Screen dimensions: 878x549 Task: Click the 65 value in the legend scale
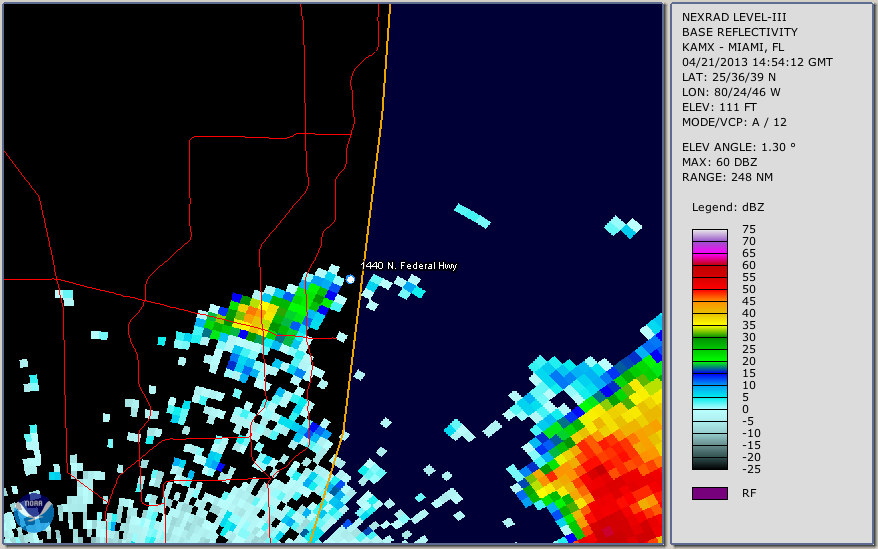[x=749, y=253]
